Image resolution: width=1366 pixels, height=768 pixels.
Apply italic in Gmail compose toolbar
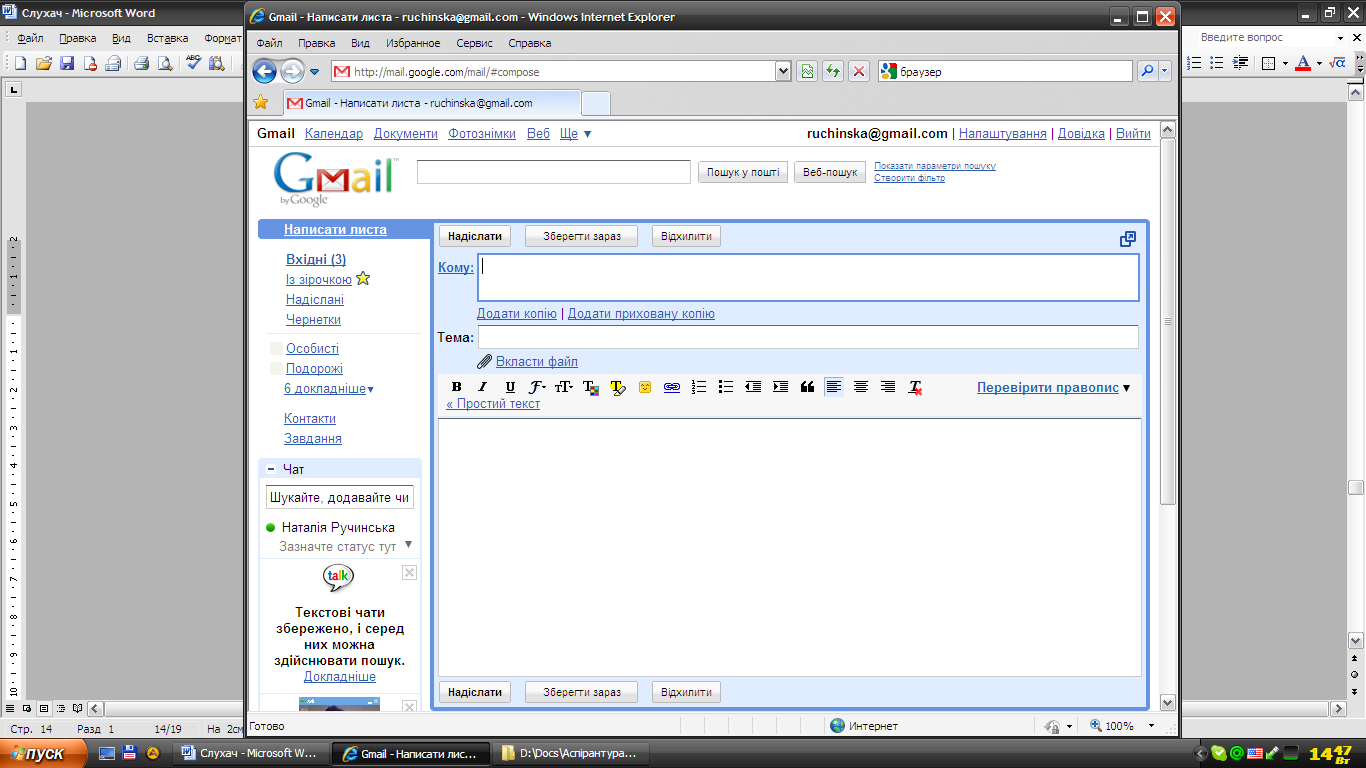point(482,388)
